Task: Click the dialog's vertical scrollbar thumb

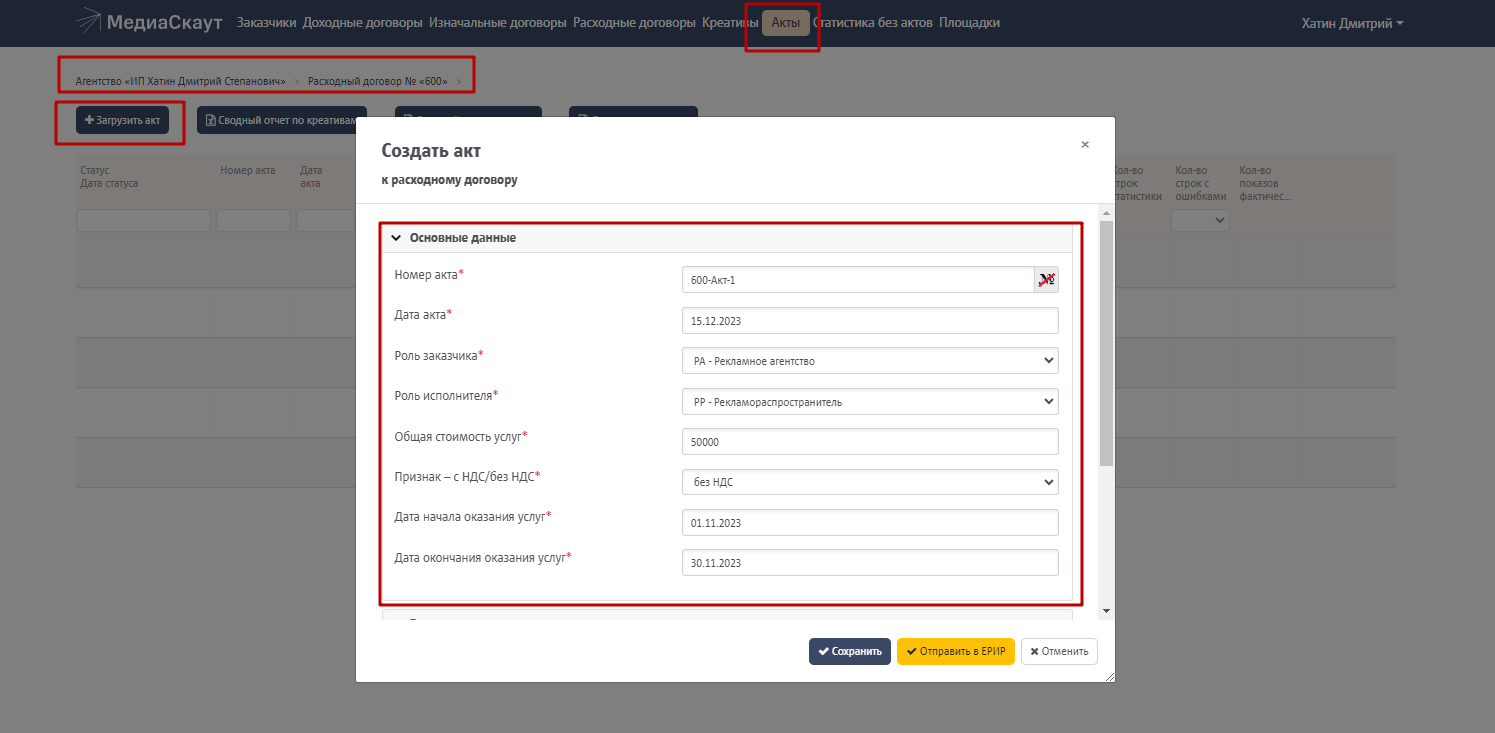Action: tap(1106, 343)
